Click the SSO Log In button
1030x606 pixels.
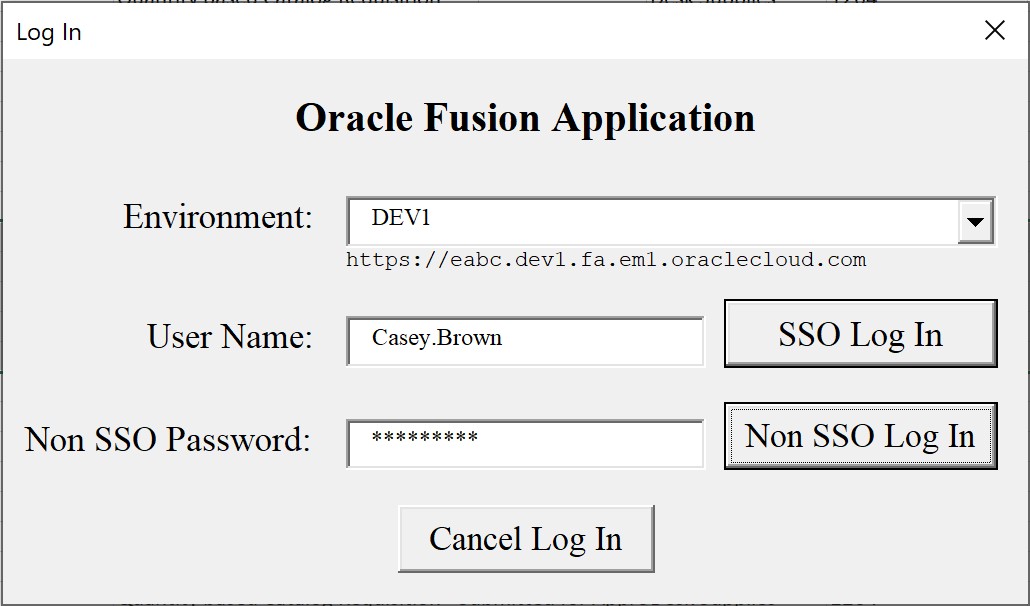(859, 334)
